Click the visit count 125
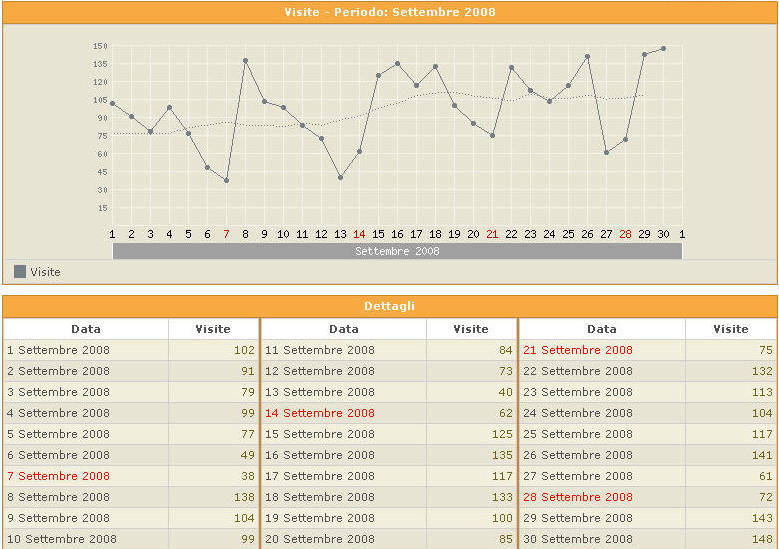This screenshot has height=549, width=779. pyautogui.click(x=502, y=434)
